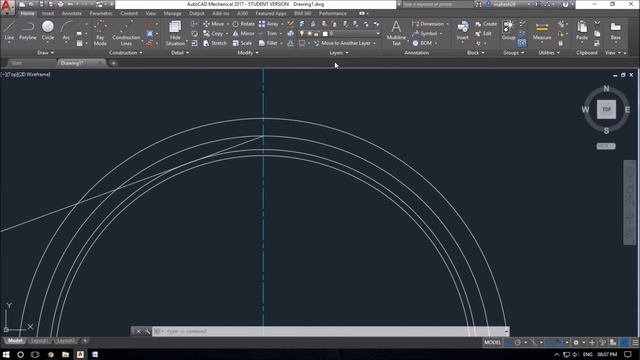Activate Ray Mode tool

100,33
